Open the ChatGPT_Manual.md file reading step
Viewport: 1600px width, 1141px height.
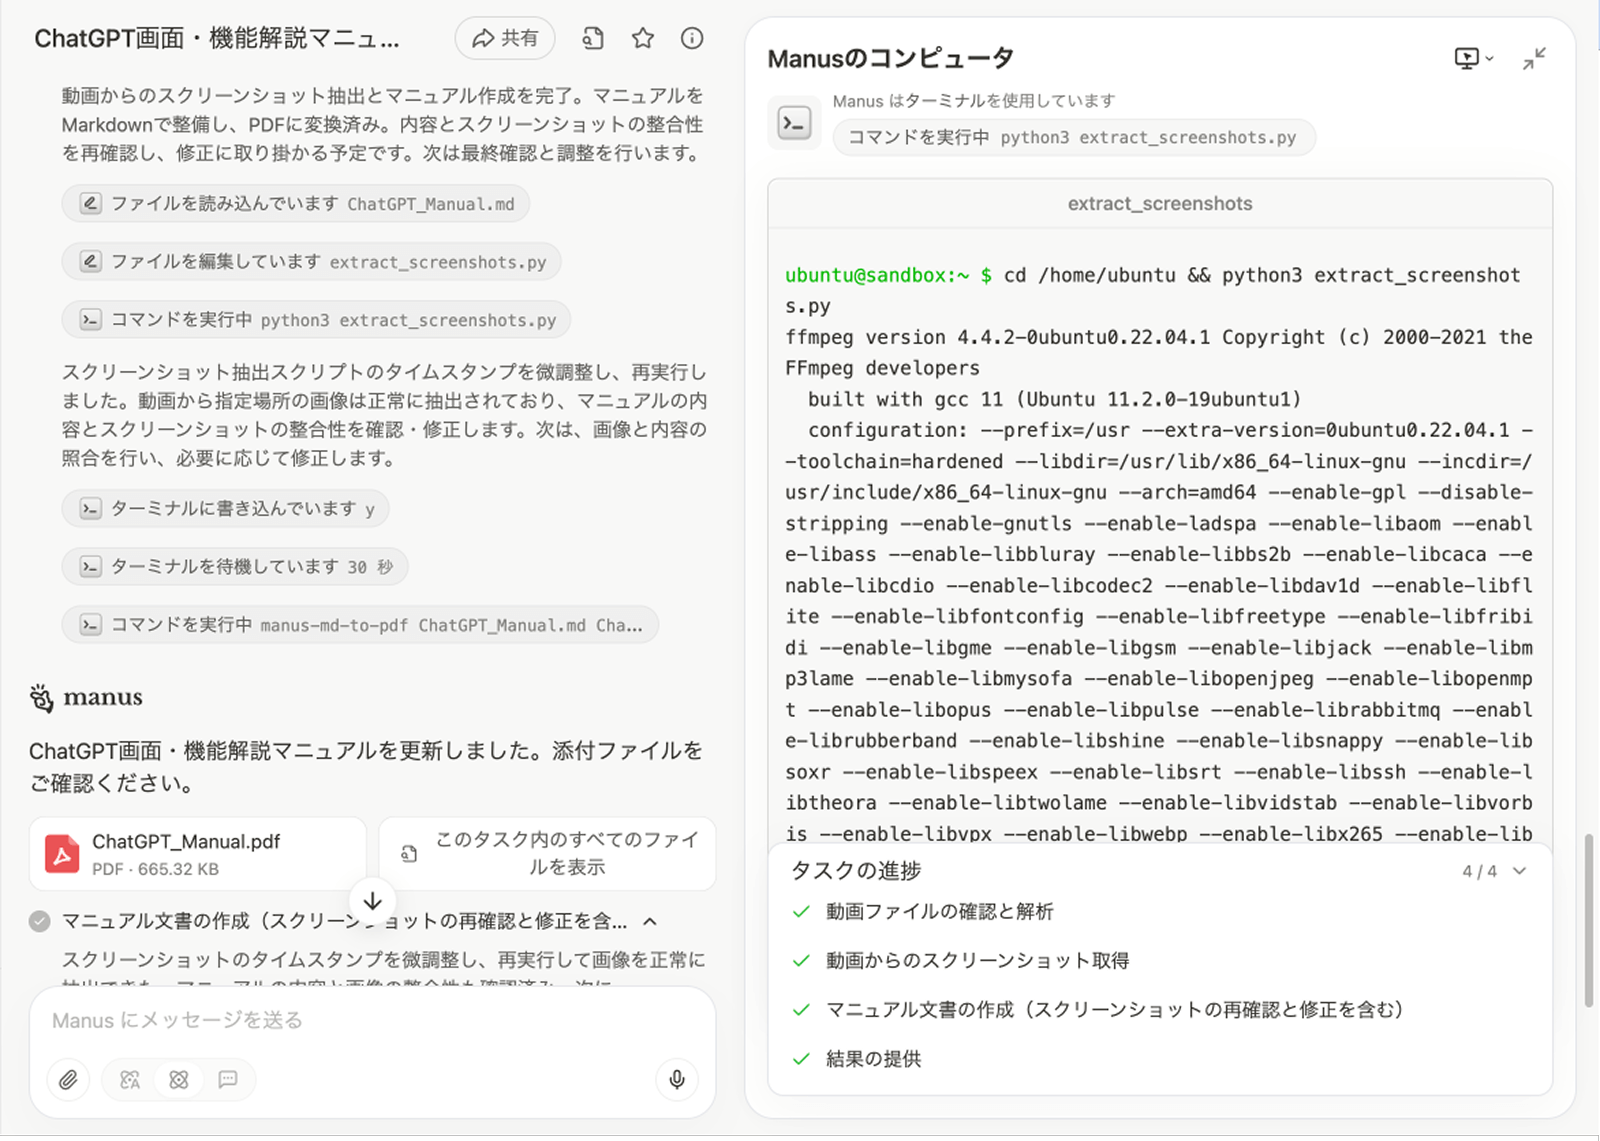click(x=296, y=204)
